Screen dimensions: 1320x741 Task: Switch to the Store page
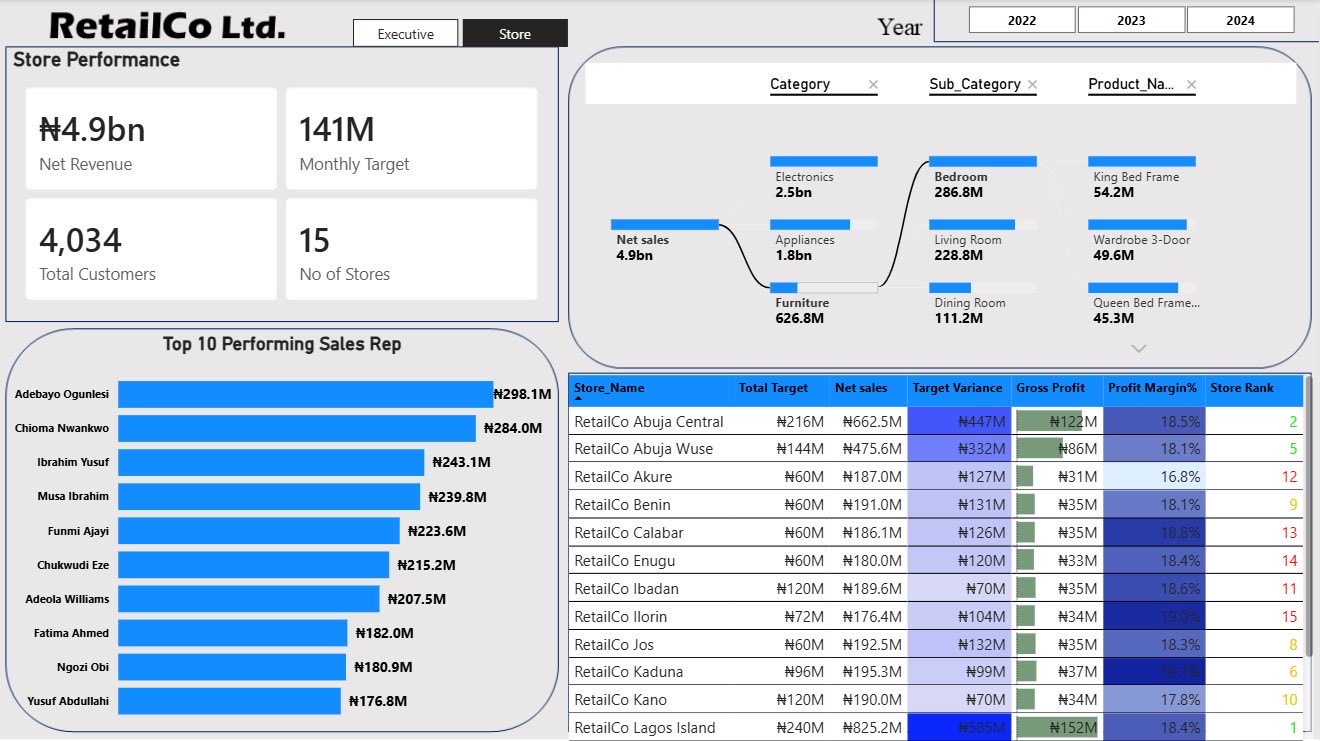(515, 34)
